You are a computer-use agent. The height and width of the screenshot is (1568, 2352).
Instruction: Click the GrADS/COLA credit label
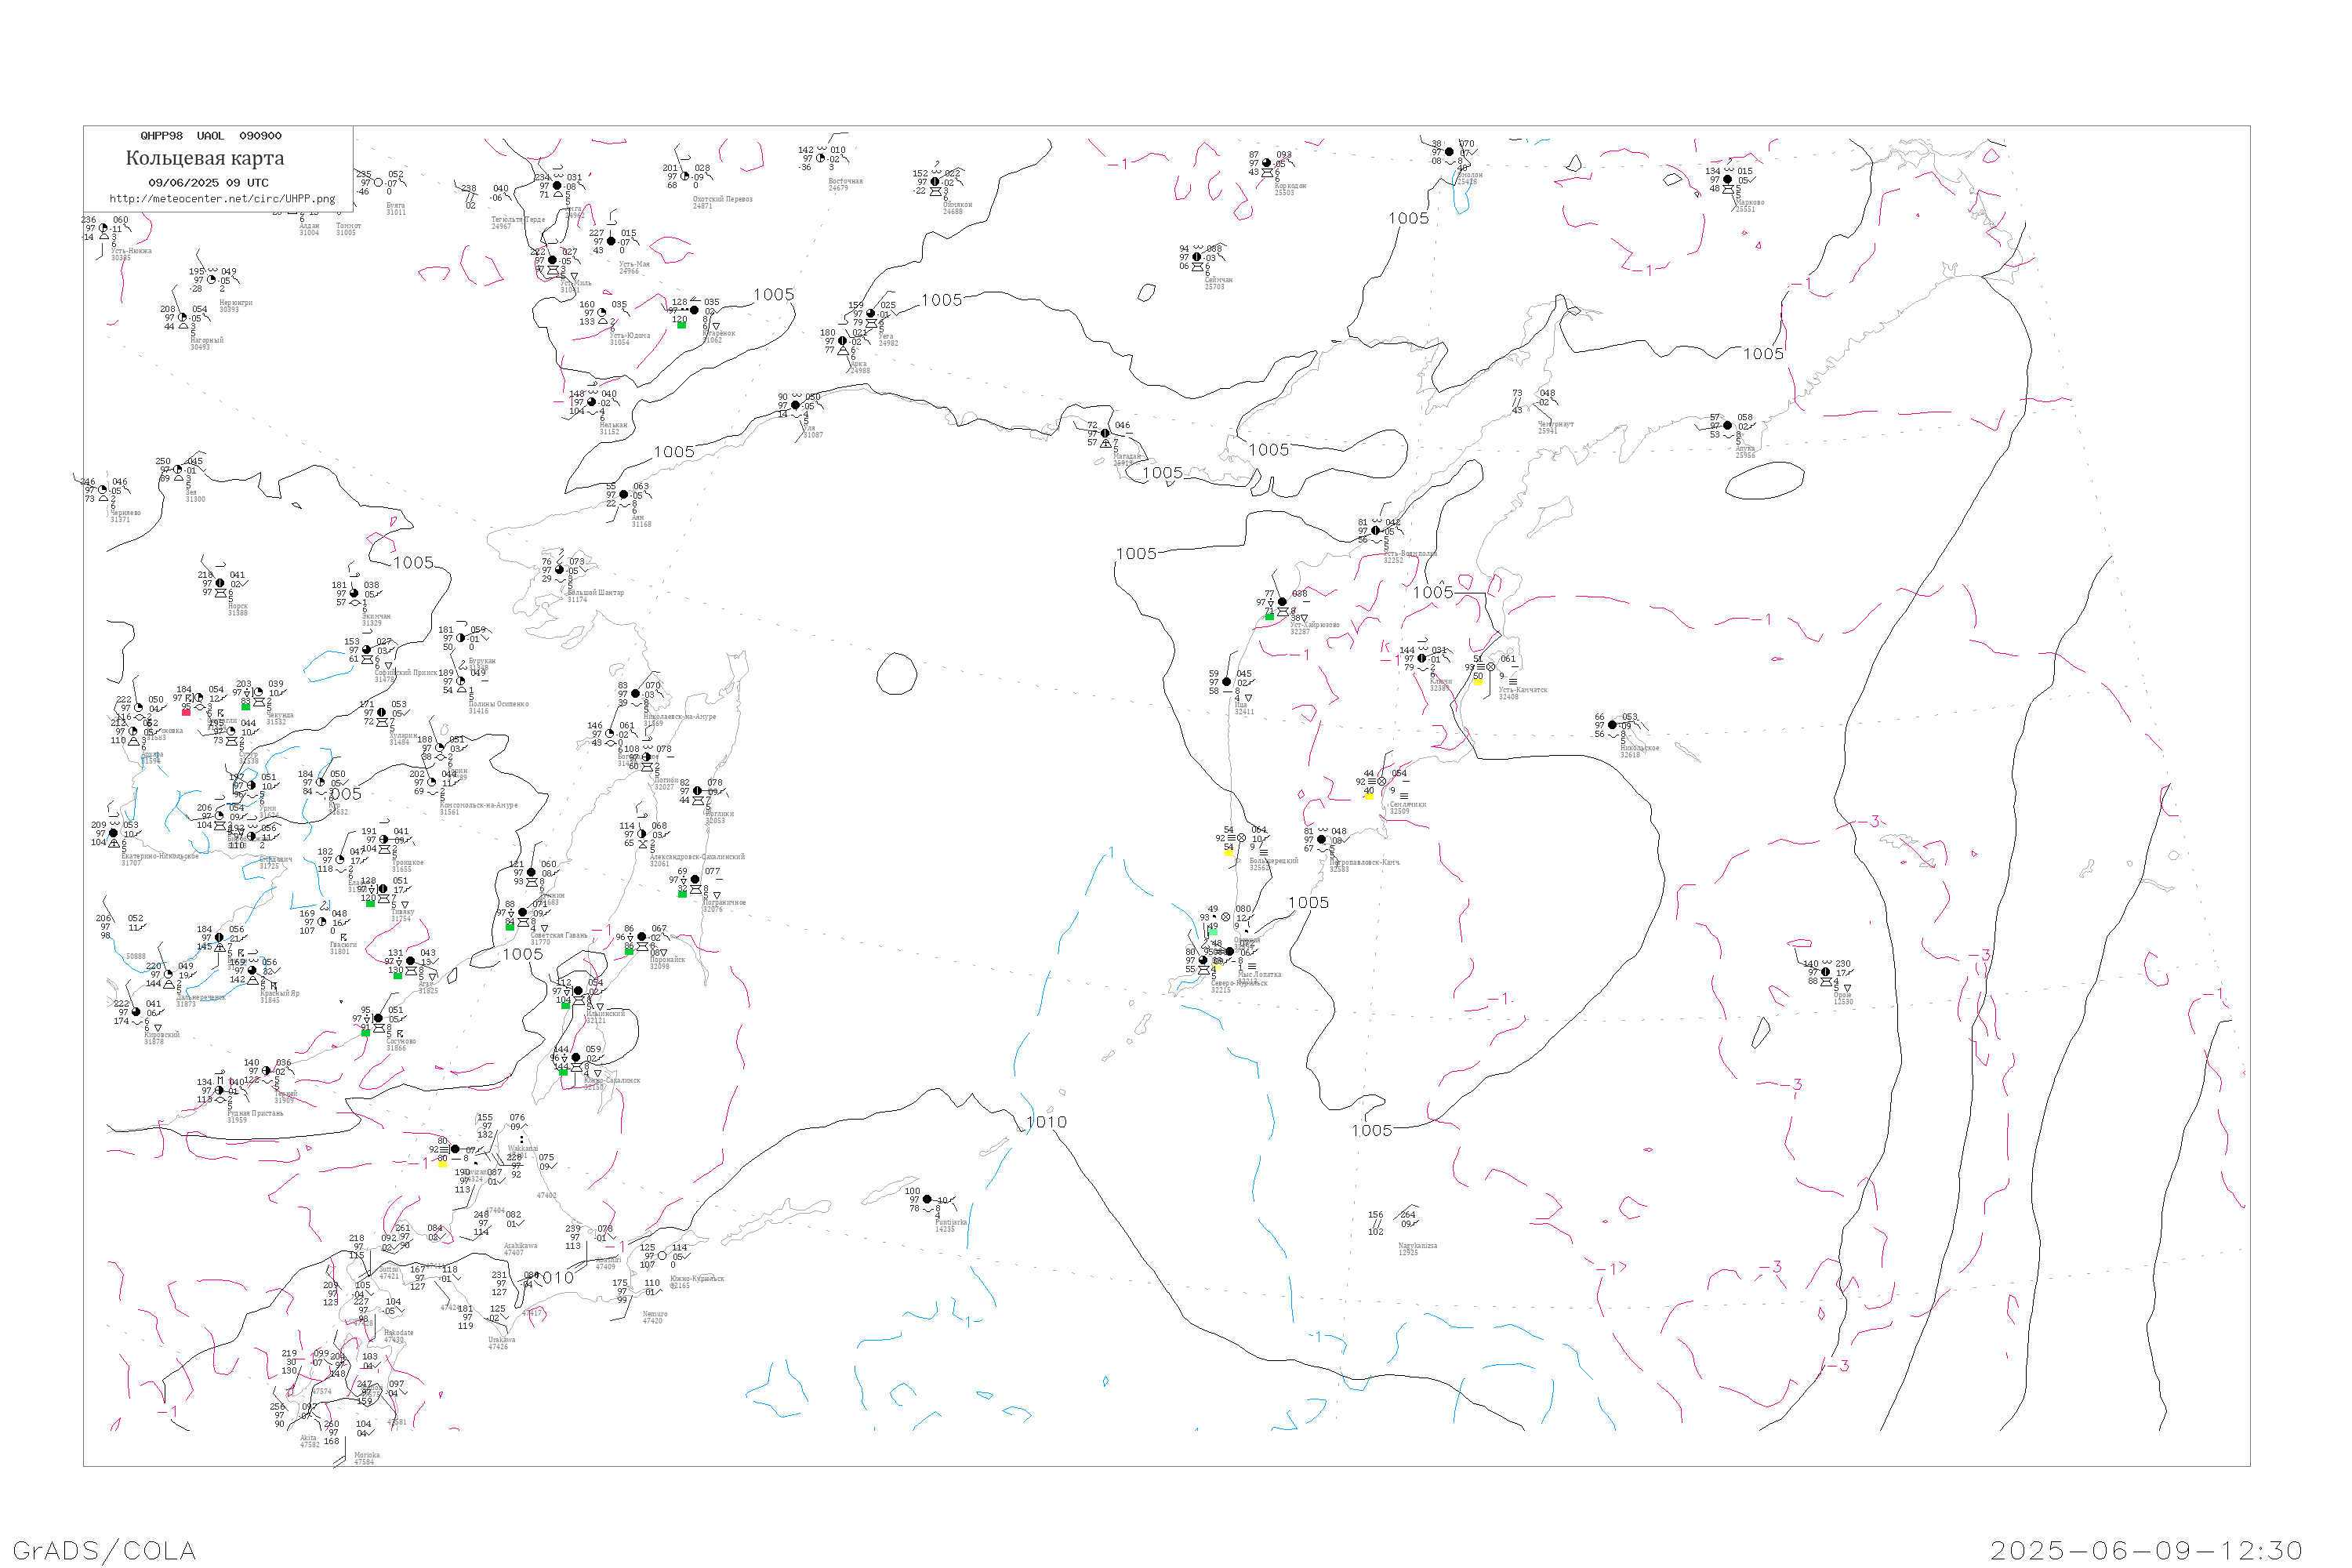click(x=104, y=1550)
